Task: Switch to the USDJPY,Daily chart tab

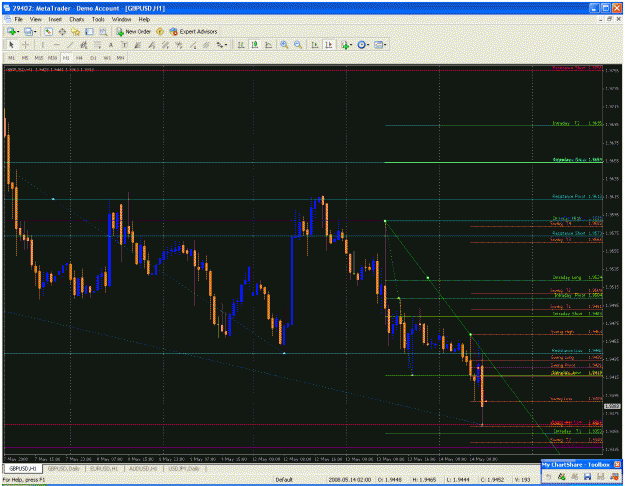Action: pyautogui.click(x=184, y=468)
